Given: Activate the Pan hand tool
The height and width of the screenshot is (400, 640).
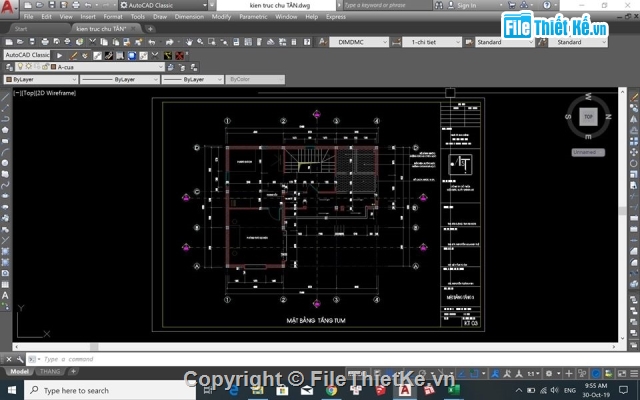Looking at the screenshot, I should 189,42.
